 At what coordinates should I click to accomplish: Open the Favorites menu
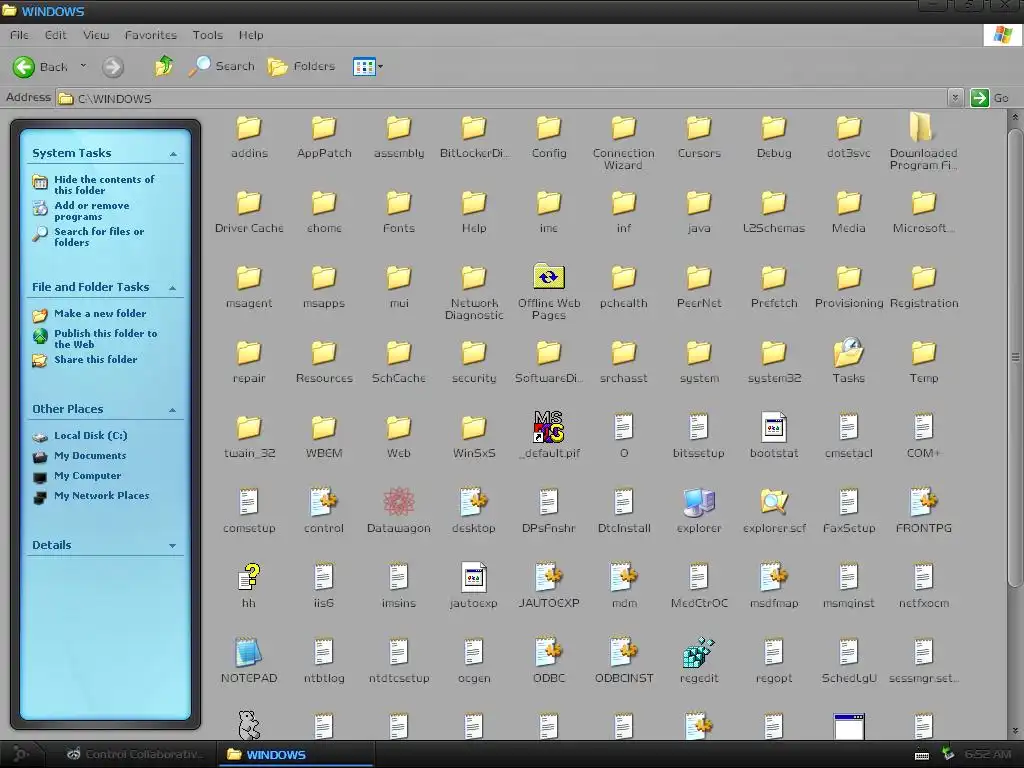pos(151,35)
